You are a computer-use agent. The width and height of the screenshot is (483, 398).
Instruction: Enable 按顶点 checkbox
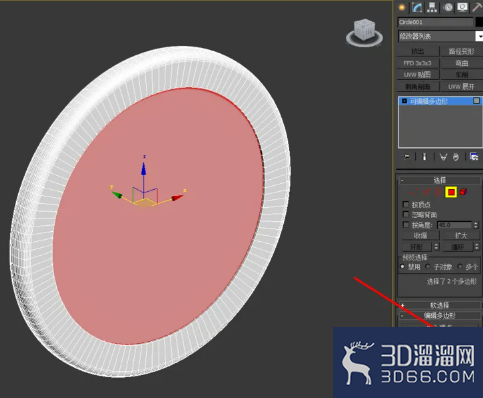pyautogui.click(x=406, y=204)
